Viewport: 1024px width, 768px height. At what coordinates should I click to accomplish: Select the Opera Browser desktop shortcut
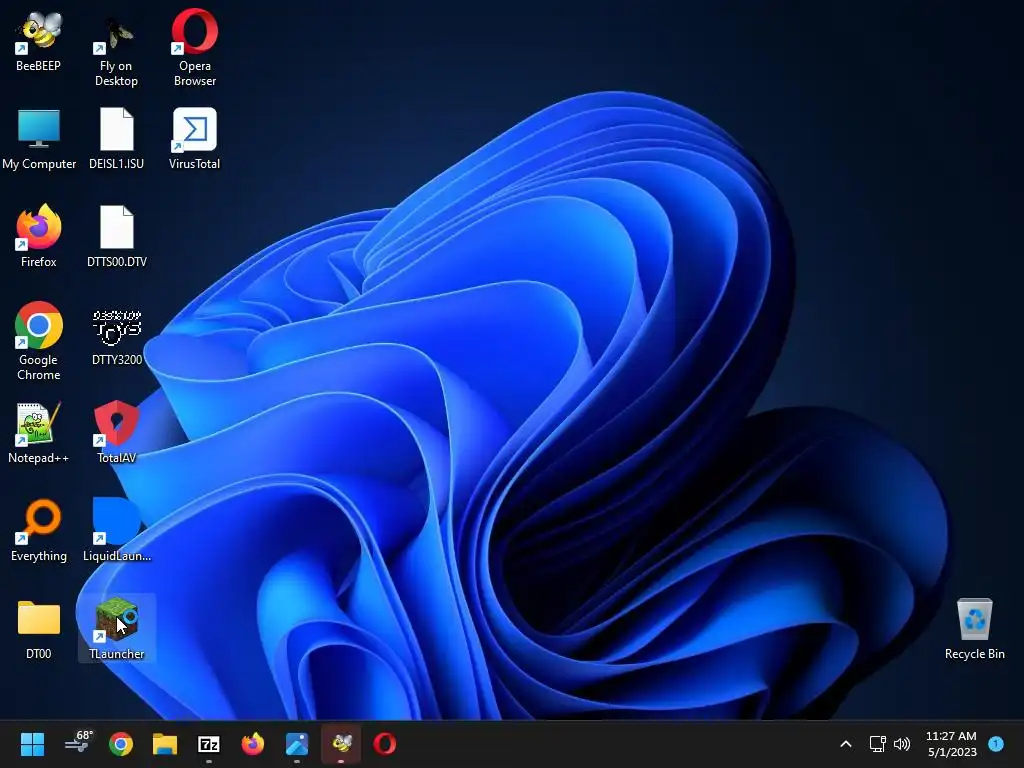coord(195,49)
